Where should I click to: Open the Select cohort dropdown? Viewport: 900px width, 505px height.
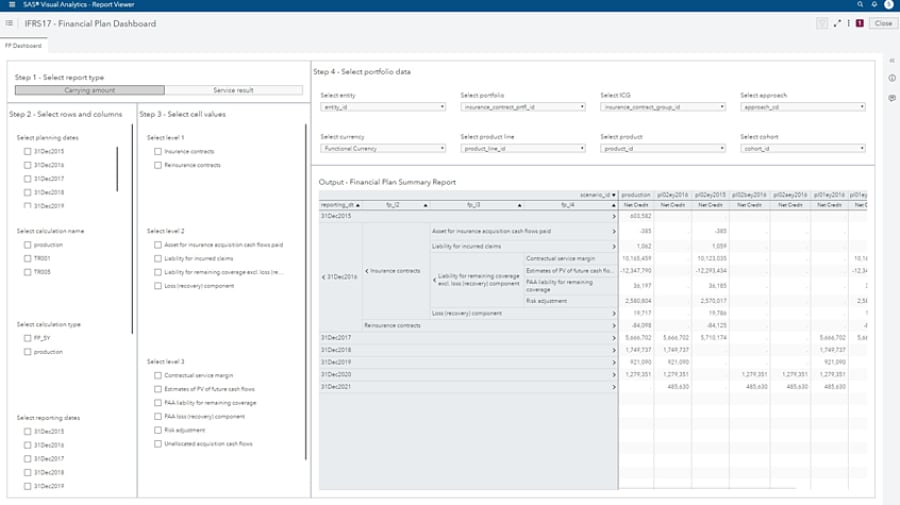click(x=802, y=148)
